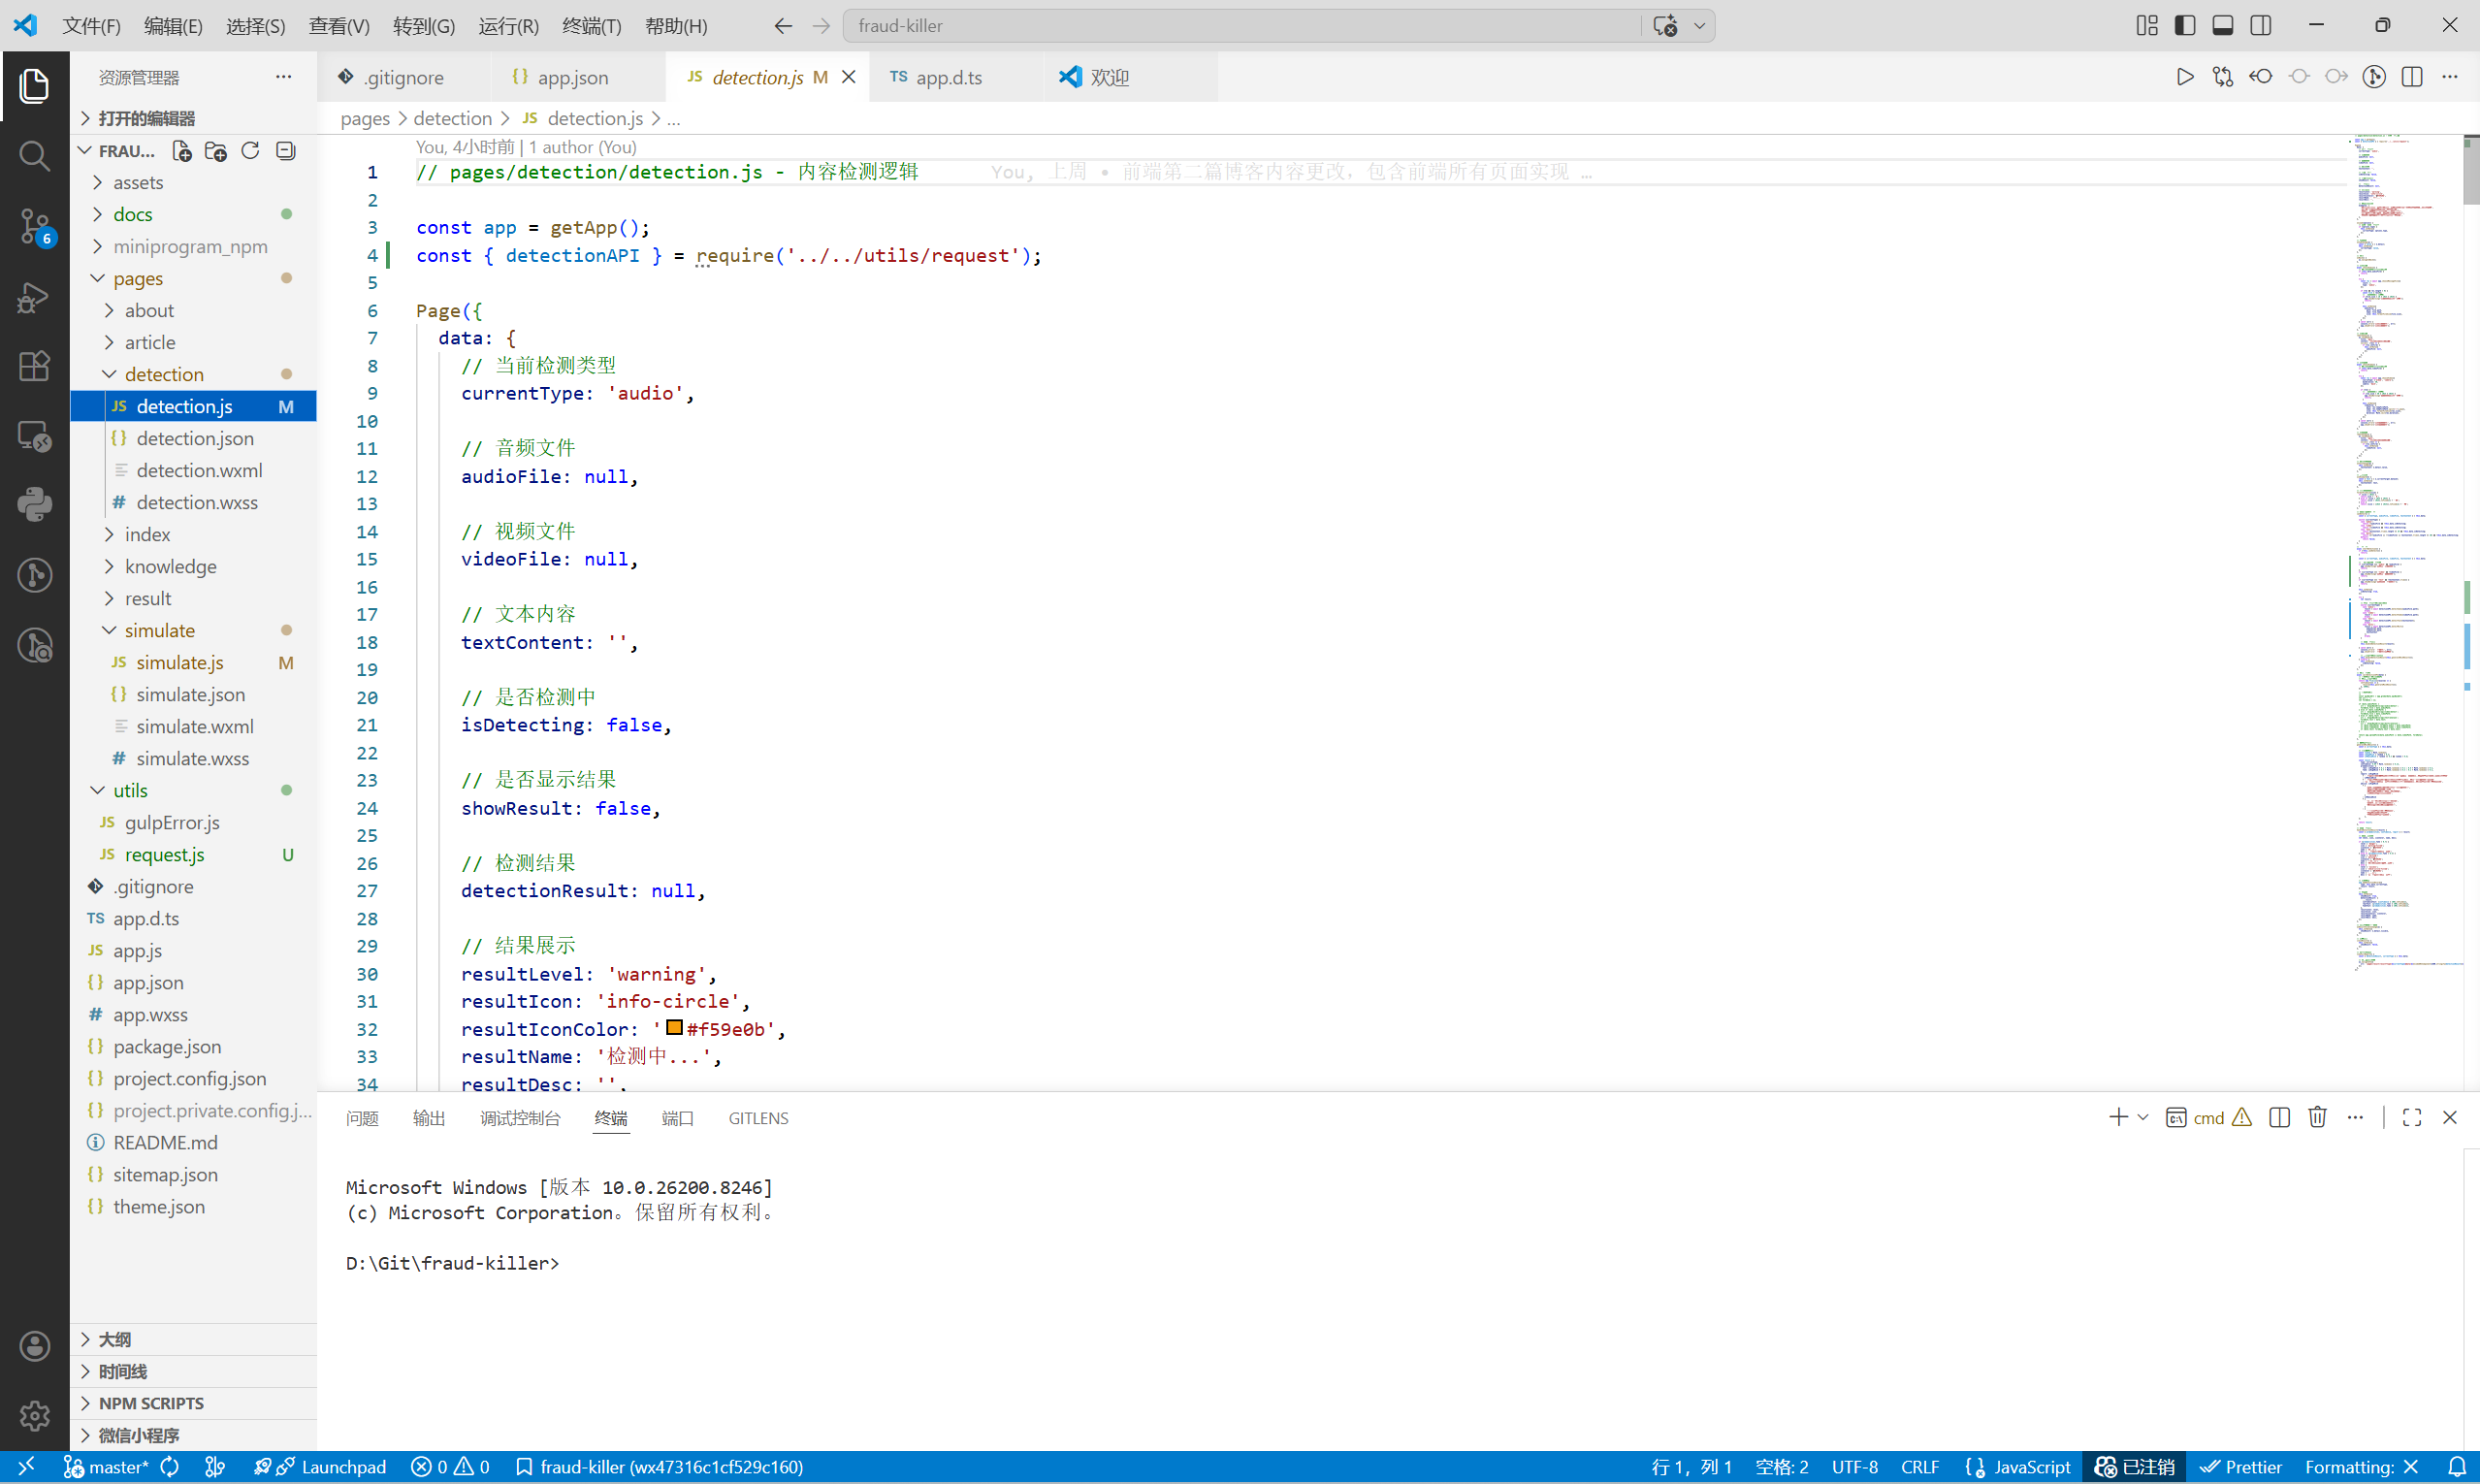This screenshot has width=2480, height=1484.
Task: Toggle the bottom panel layout button
Action: click(x=2223, y=25)
